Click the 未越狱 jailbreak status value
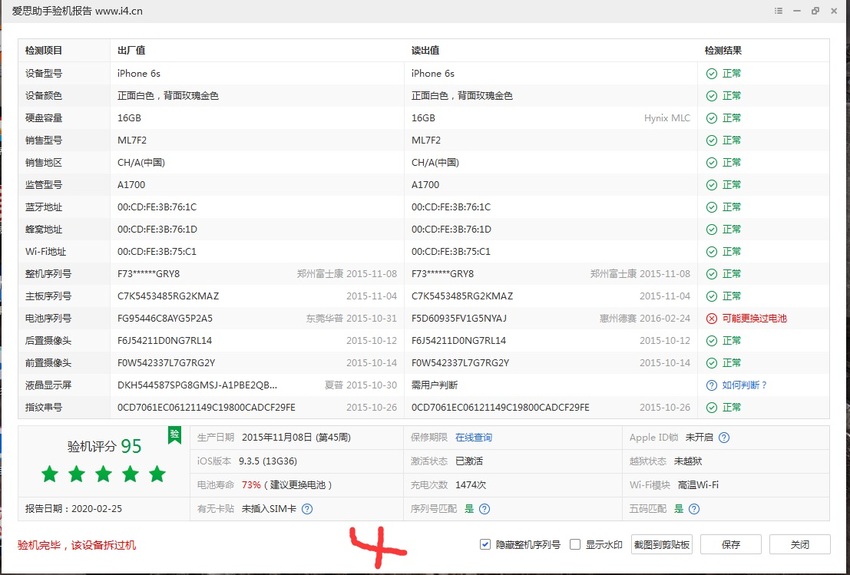This screenshot has height=575, width=850. (x=688, y=461)
